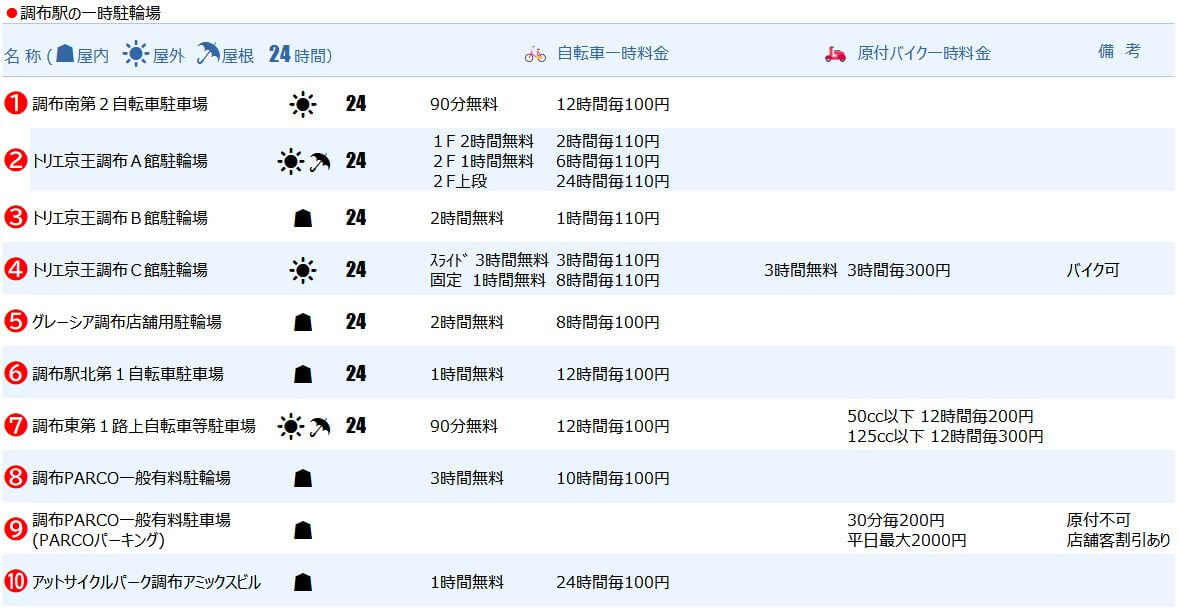Click the 3時間毎300円 moped fee
The width and height of the screenshot is (1179, 611).
(899, 270)
